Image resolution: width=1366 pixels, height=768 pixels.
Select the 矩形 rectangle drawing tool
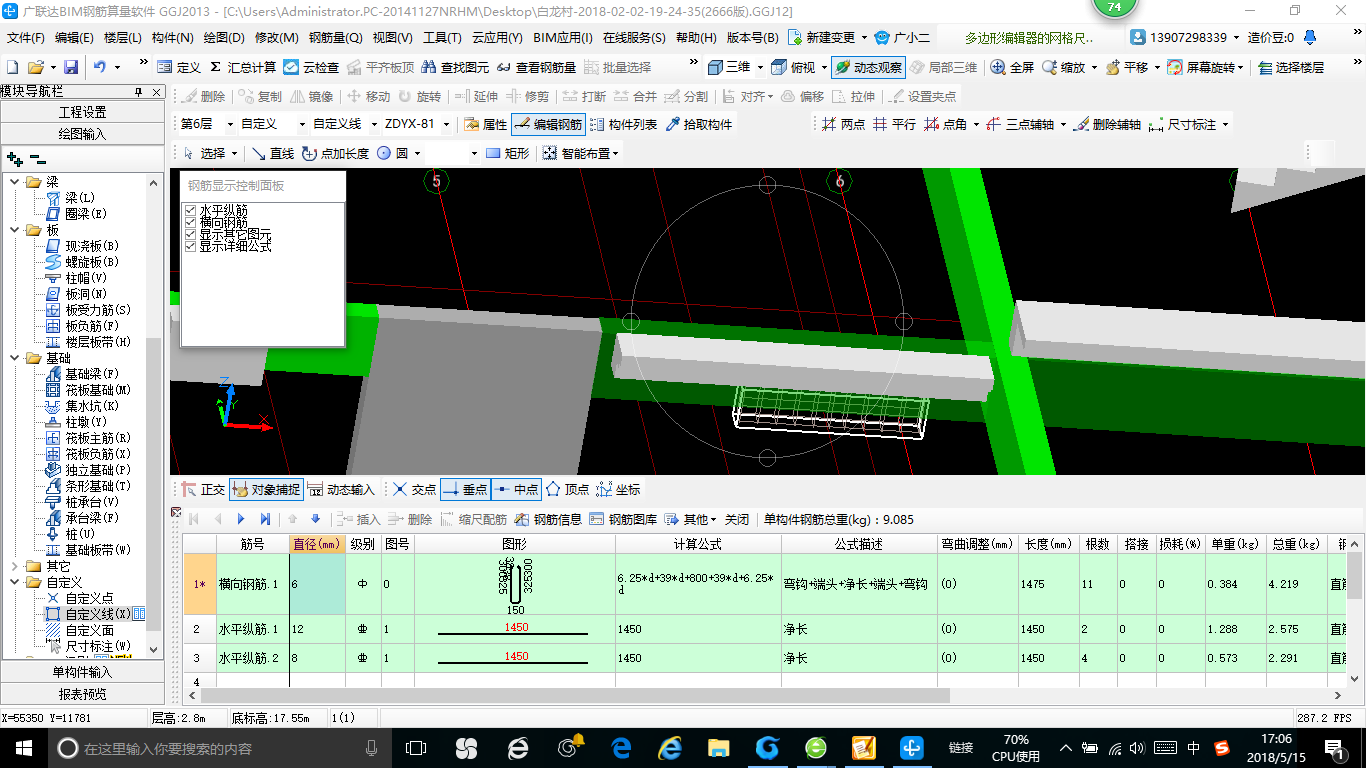pyautogui.click(x=507, y=153)
